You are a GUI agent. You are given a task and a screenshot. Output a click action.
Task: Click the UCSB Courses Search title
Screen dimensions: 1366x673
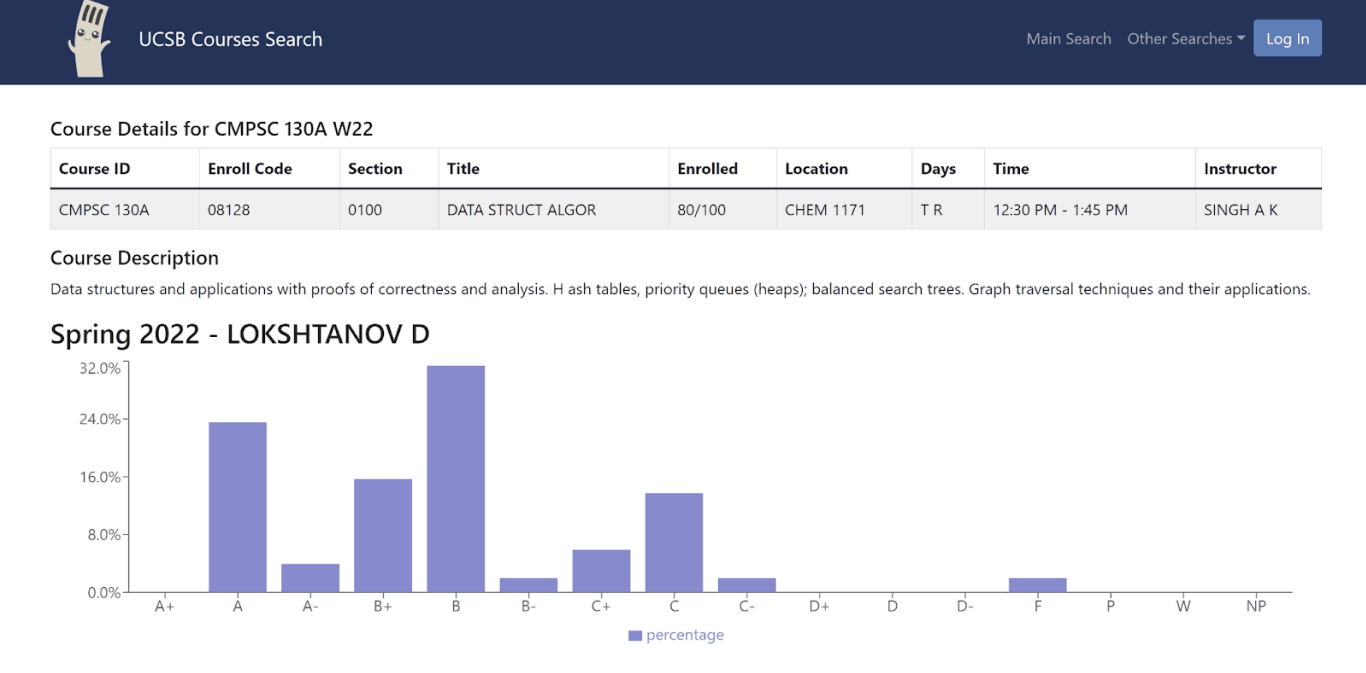[231, 39]
